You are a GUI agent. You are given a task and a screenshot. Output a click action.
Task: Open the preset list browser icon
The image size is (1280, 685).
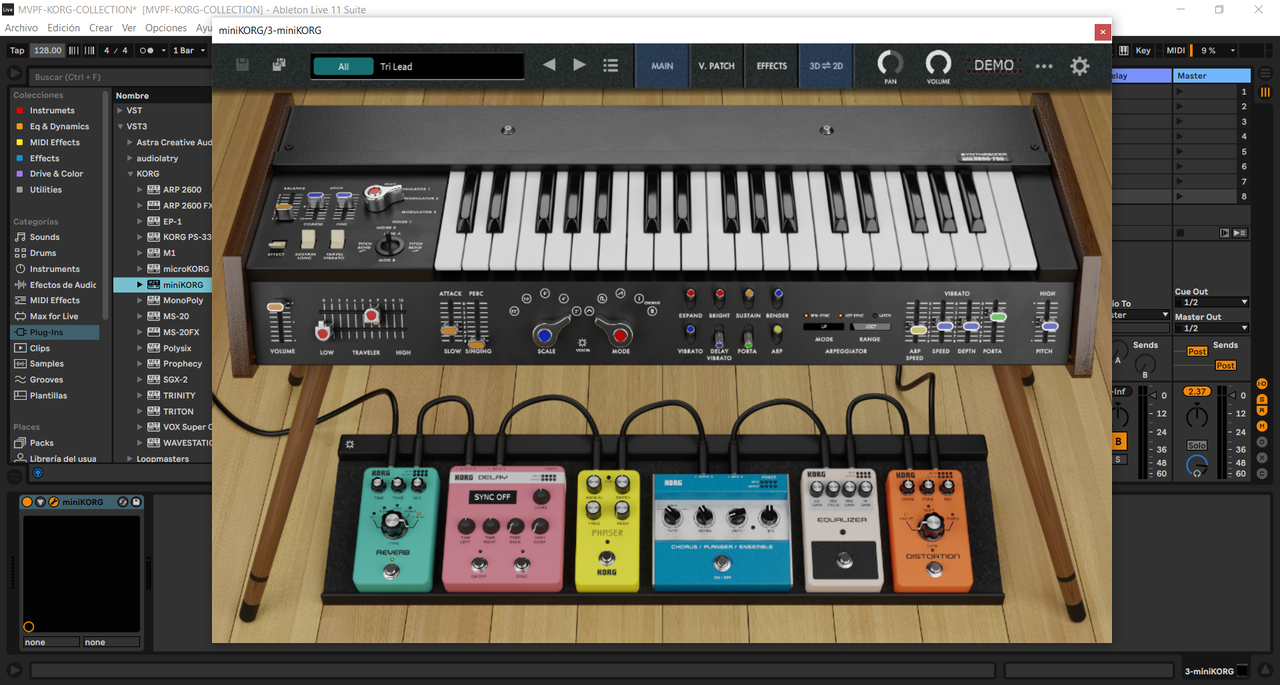point(611,65)
